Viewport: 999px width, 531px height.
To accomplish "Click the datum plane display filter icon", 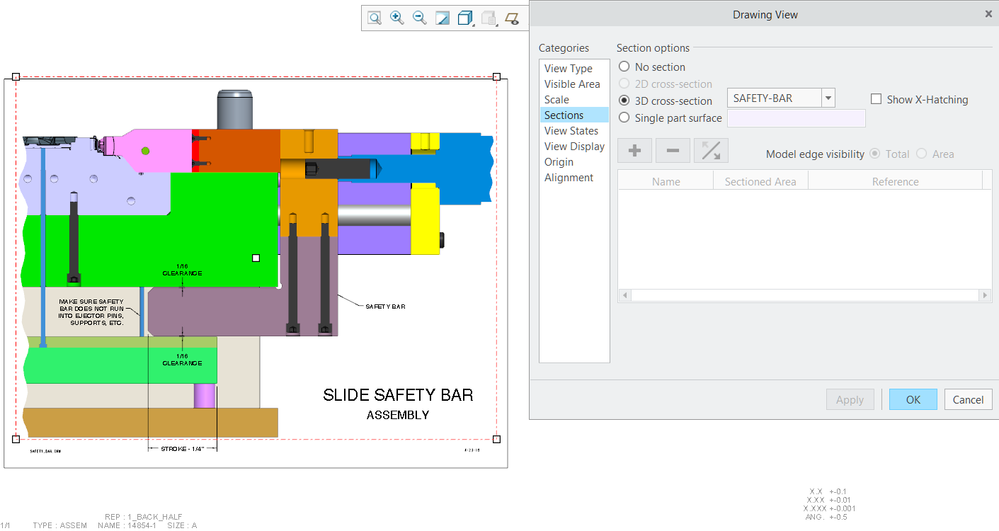I will (512, 18).
